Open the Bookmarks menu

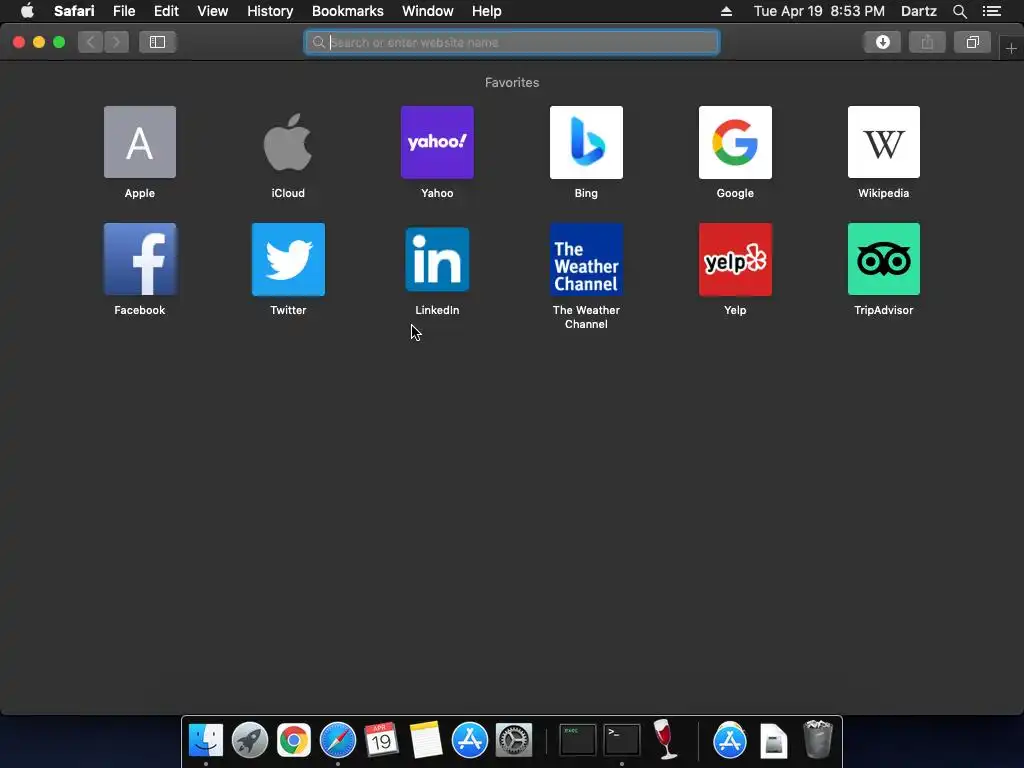(347, 11)
